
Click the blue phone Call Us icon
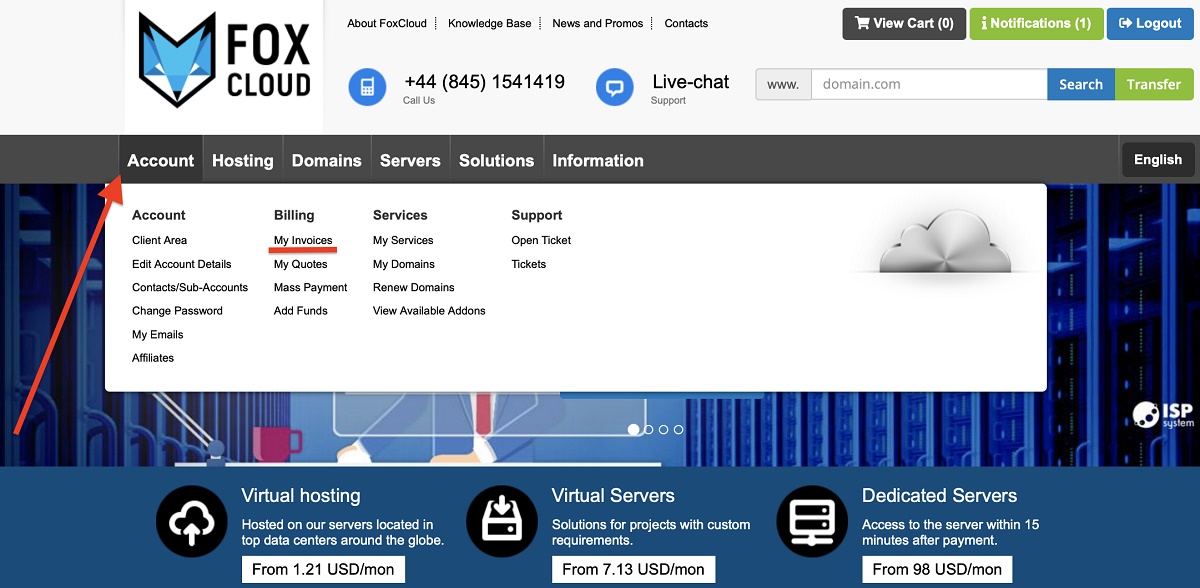367,87
